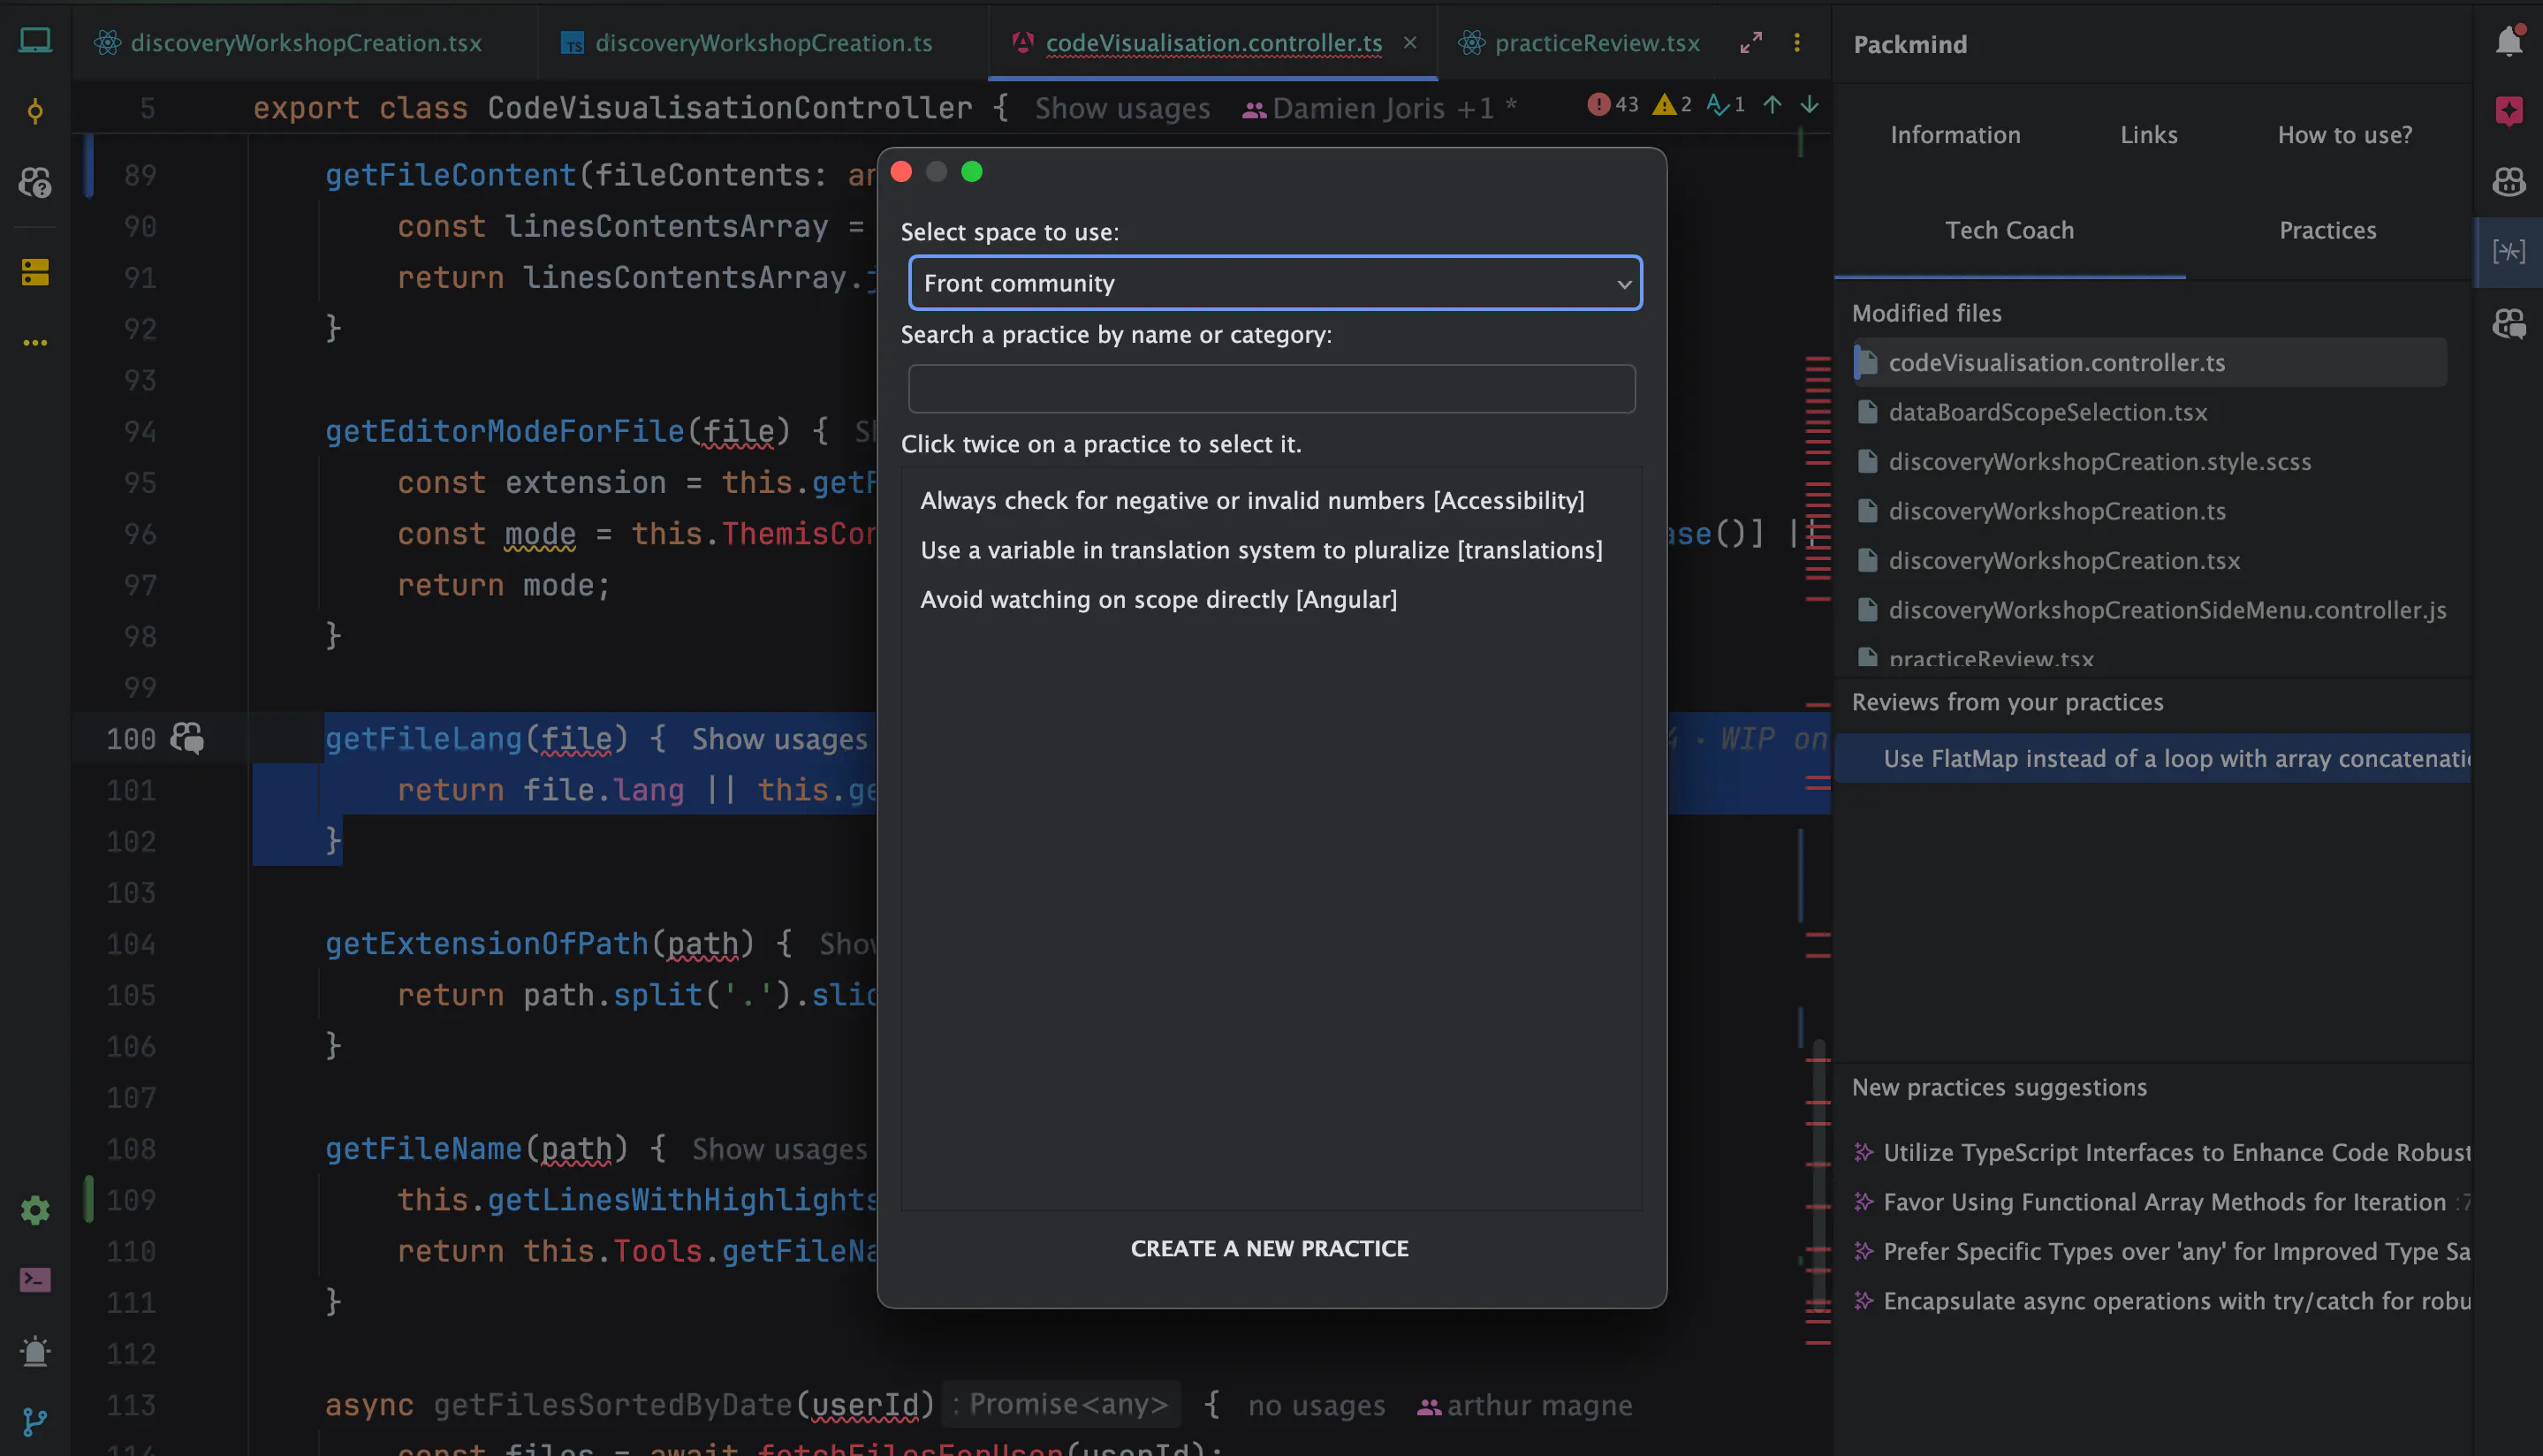Open the Copilot icon in right sidebar
Image resolution: width=2543 pixels, height=1456 pixels.
[x=2509, y=182]
